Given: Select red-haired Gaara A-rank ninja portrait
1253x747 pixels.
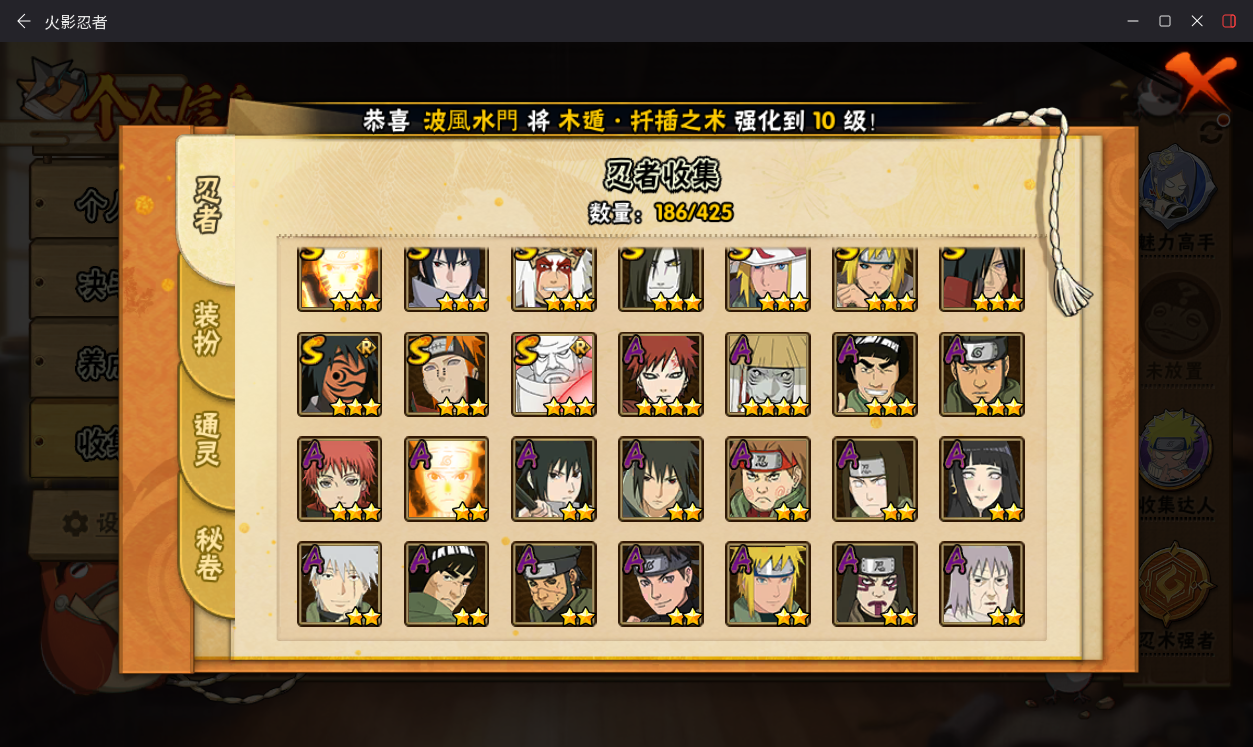Looking at the screenshot, I should tap(661, 374).
